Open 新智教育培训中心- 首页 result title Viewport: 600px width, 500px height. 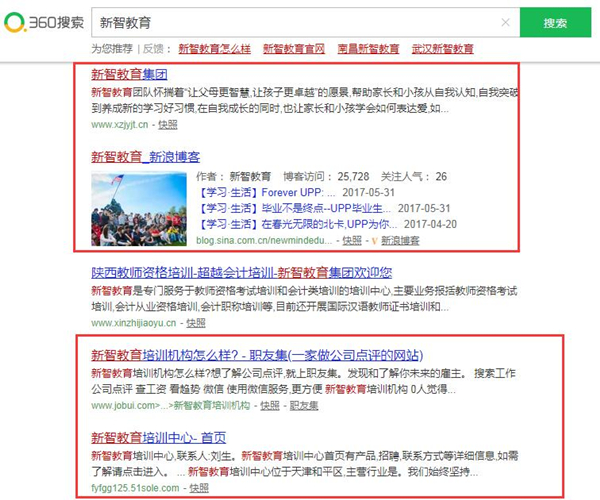[x=158, y=438]
